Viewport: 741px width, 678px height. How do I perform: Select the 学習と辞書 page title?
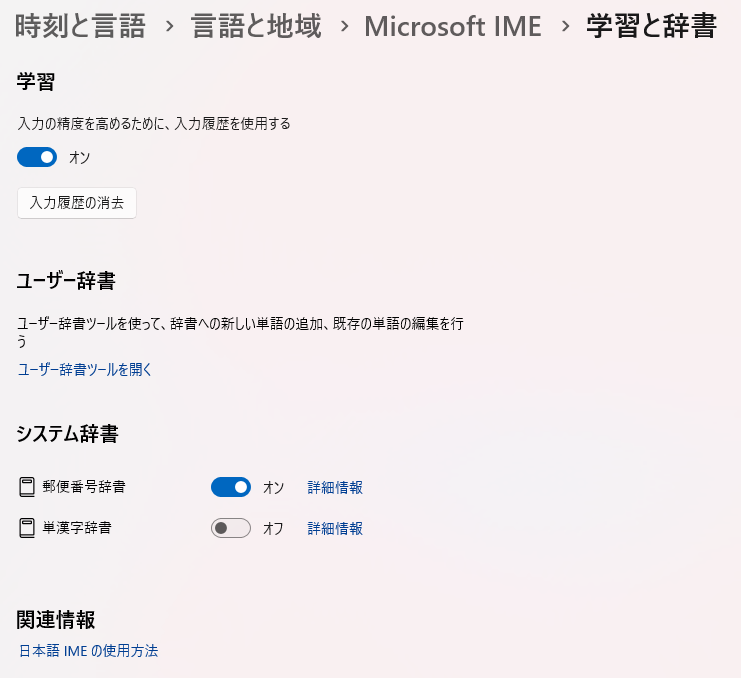point(651,27)
